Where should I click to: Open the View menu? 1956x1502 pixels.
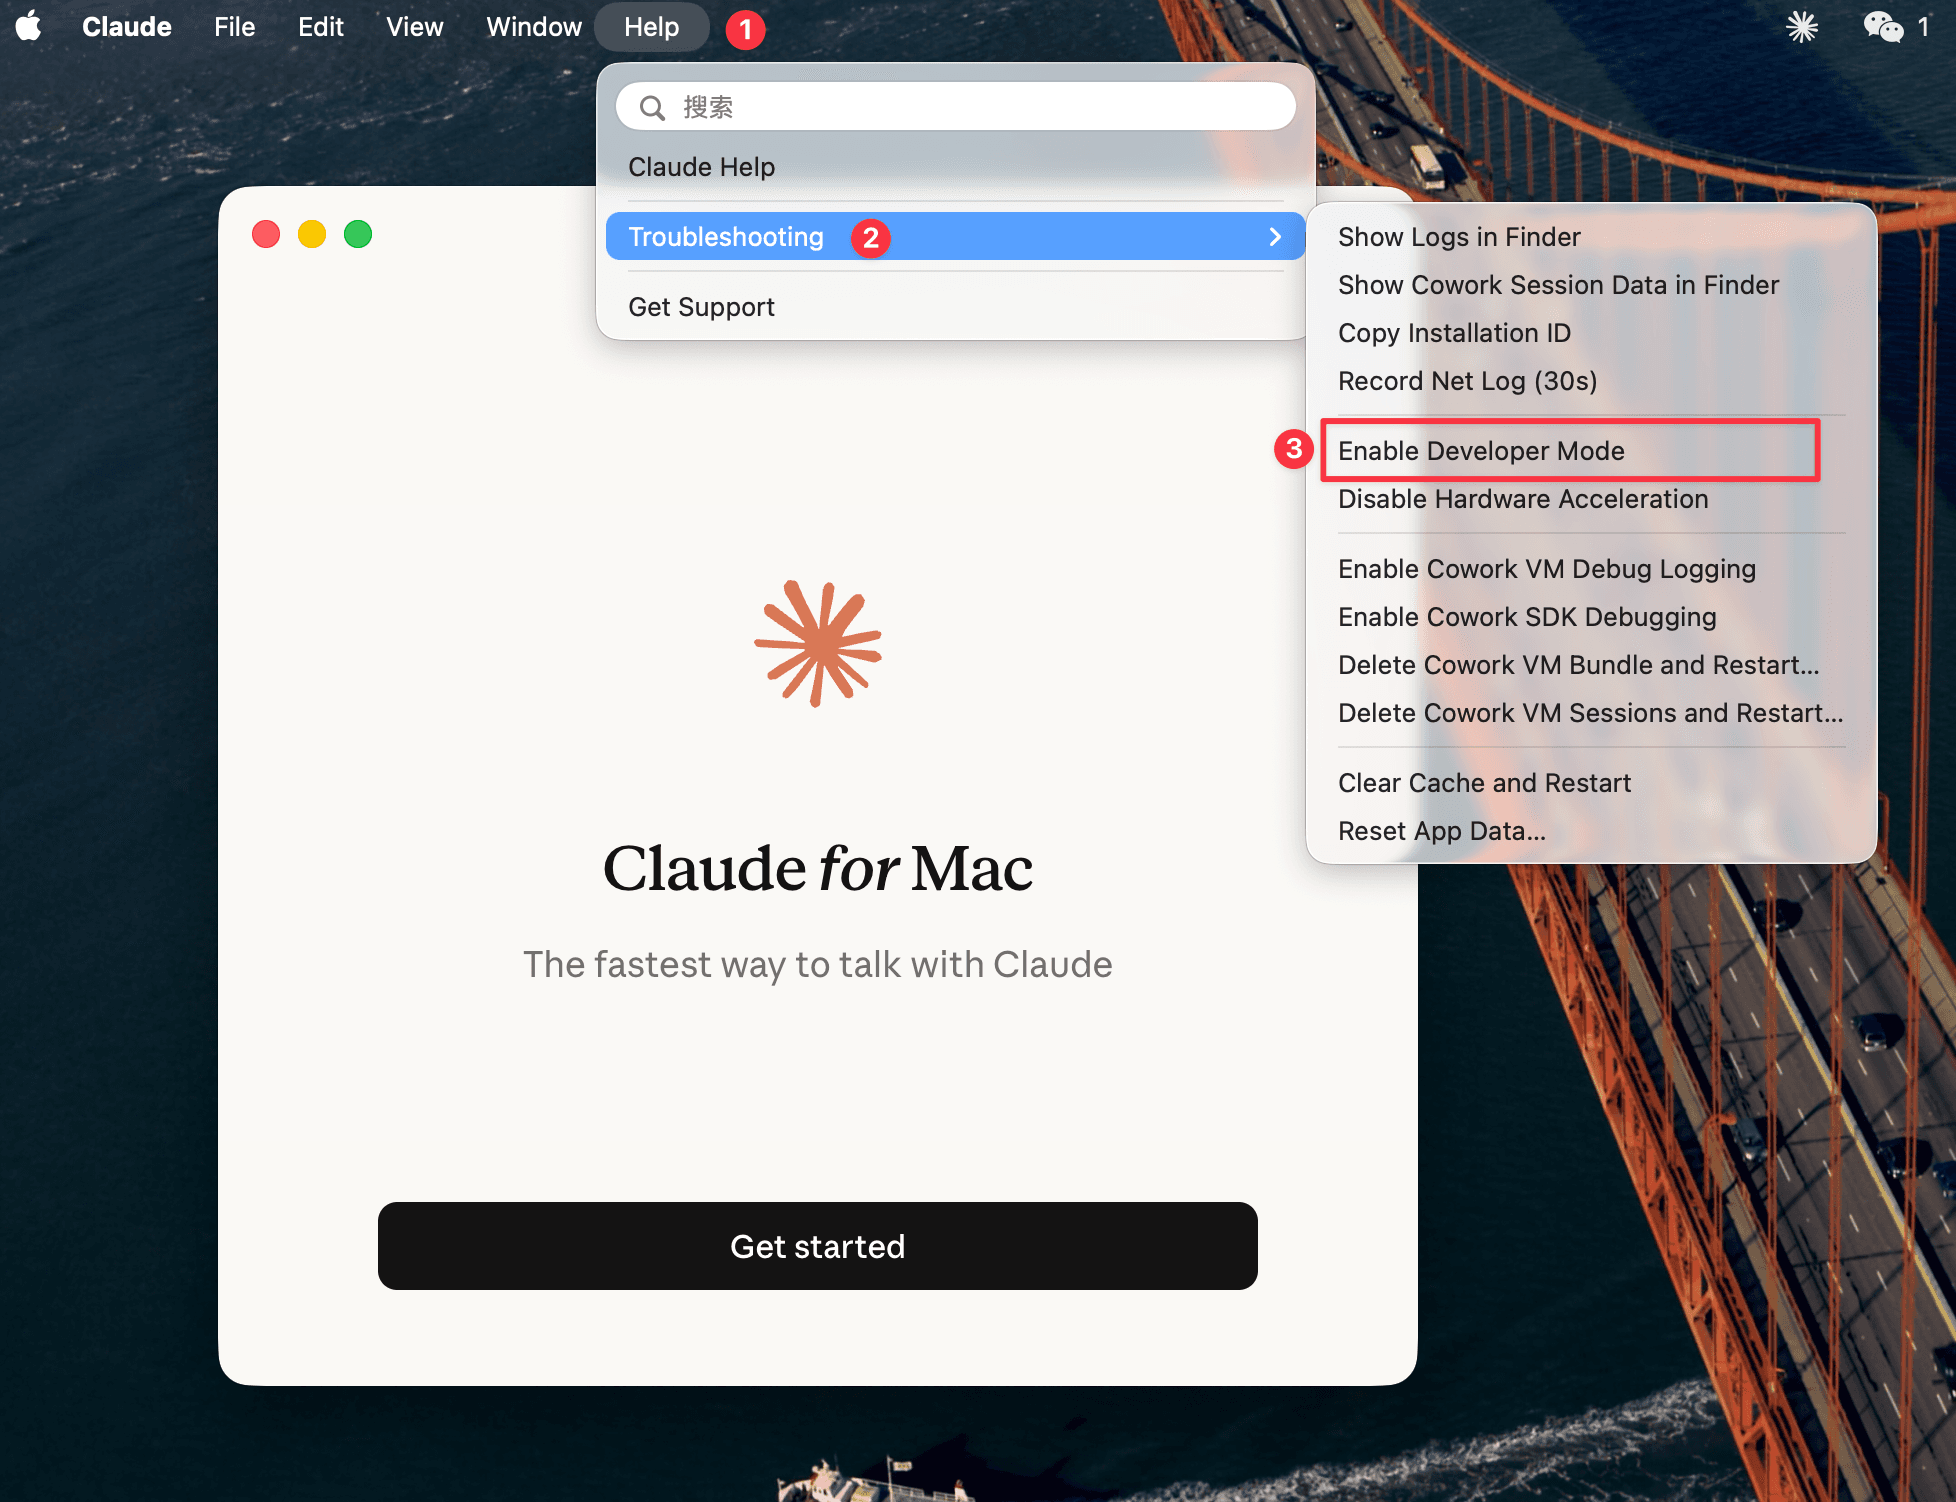(x=413, y=27)
